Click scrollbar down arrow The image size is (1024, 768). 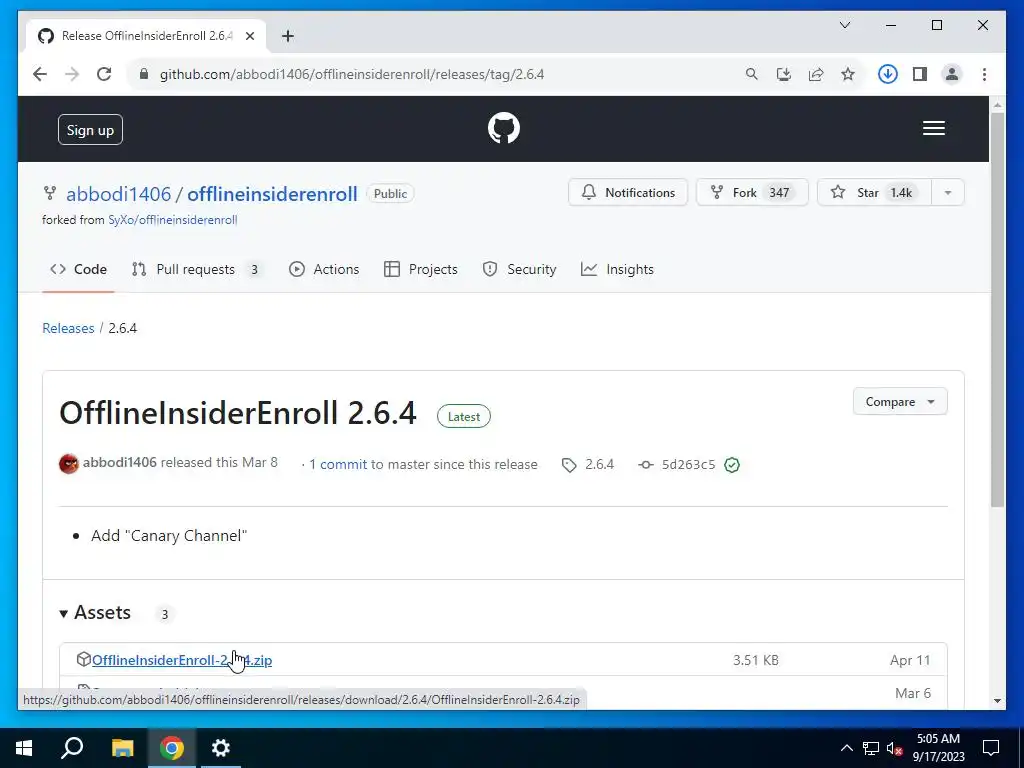pyautogui.click(x=997, y=701)
